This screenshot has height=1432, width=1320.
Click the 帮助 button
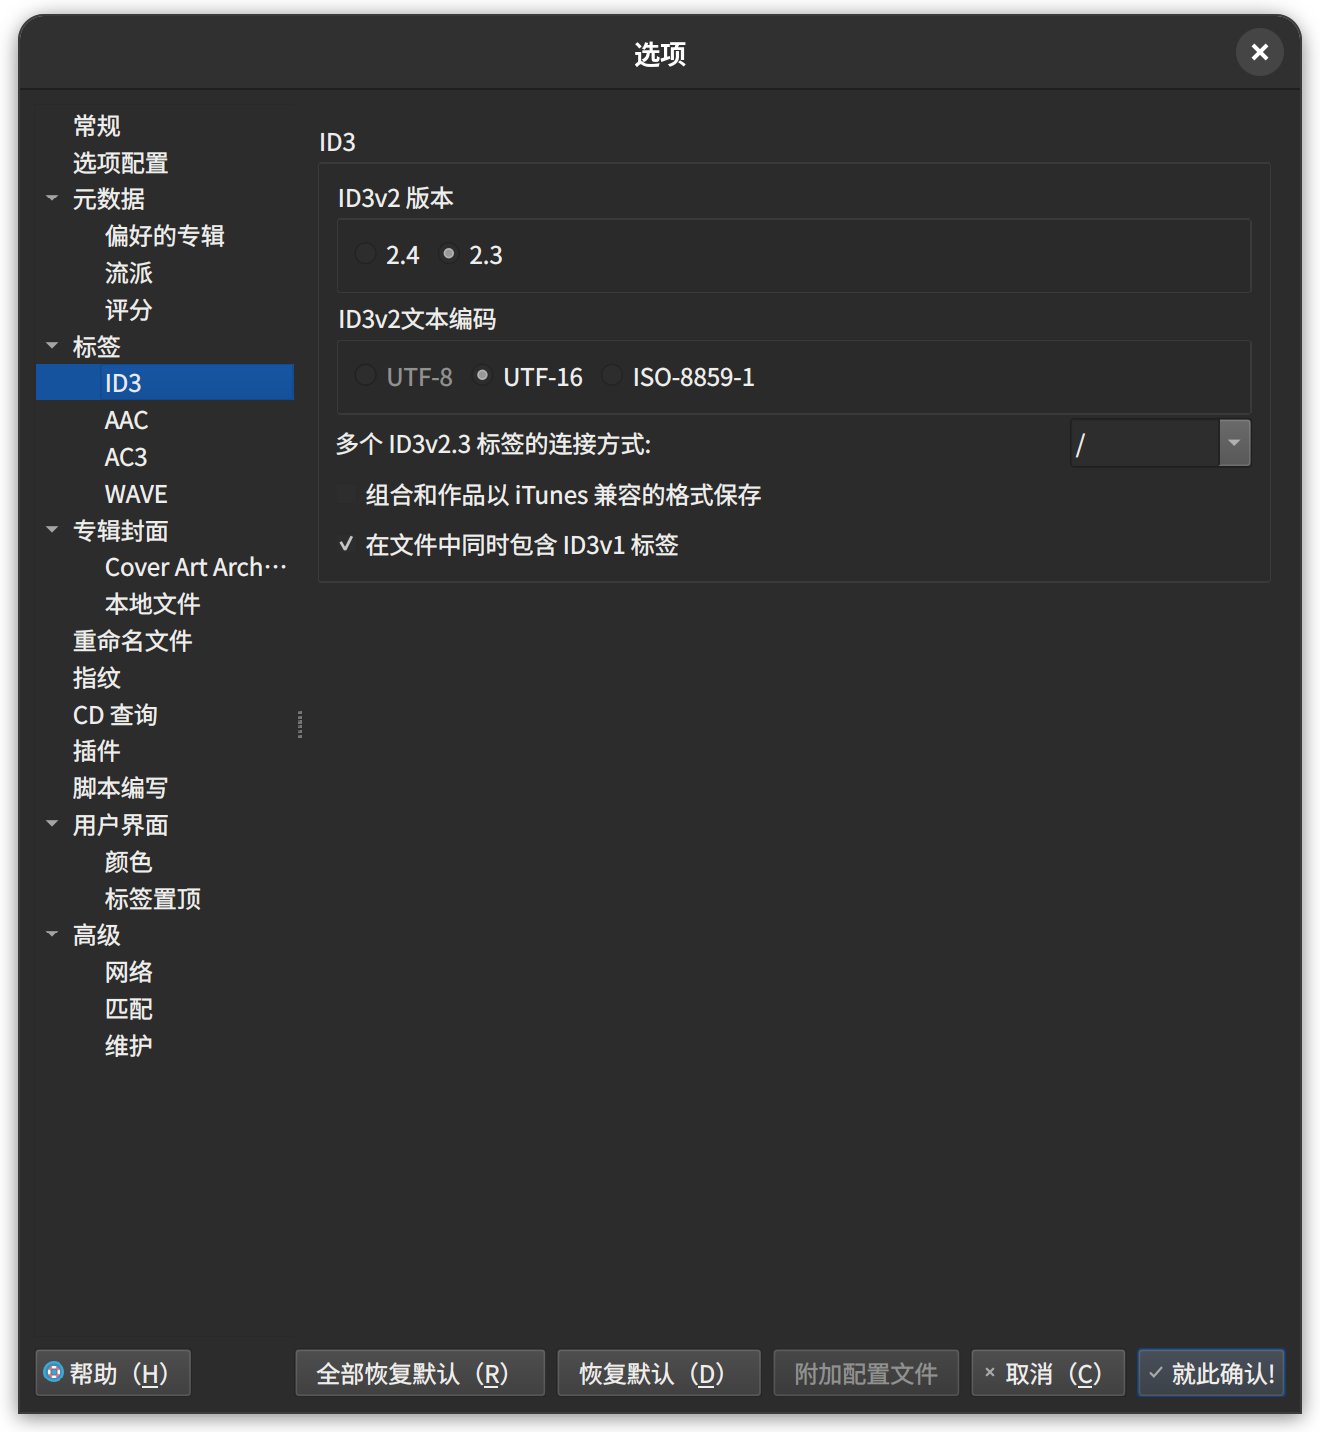(112, 1373)
